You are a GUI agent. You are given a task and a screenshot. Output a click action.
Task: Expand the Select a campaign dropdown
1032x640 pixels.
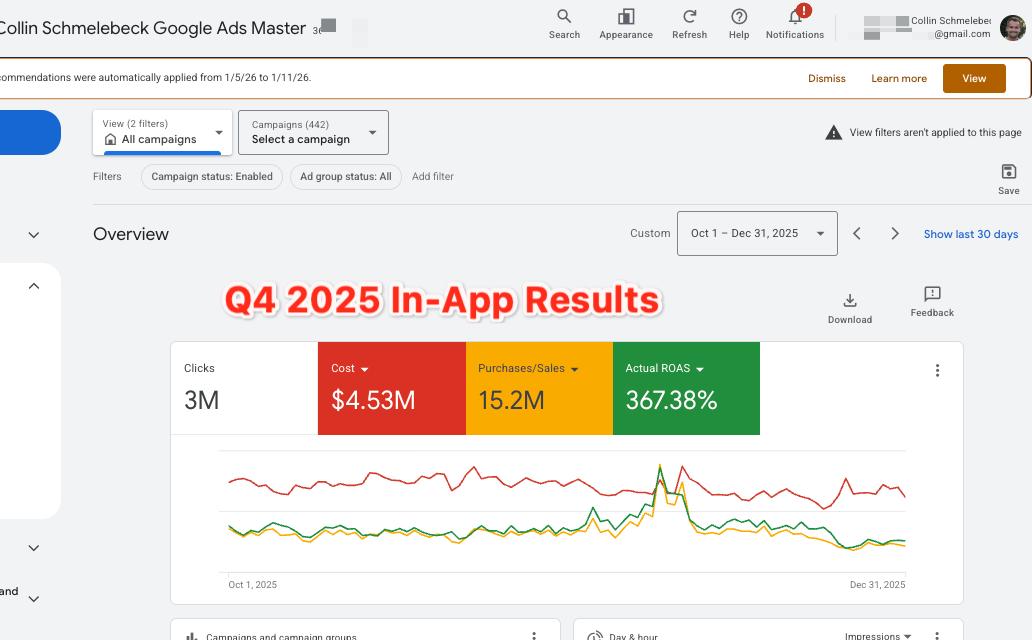(313, 132)
